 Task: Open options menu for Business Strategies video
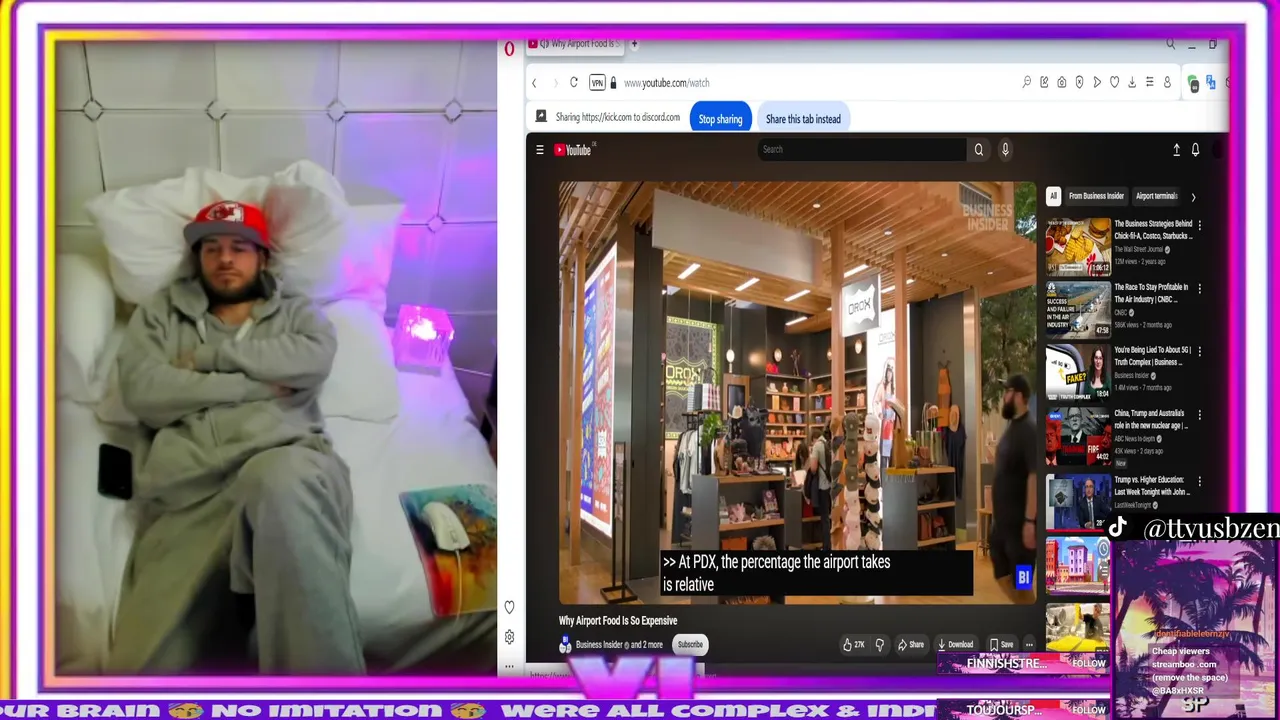tap(1200, 225)
